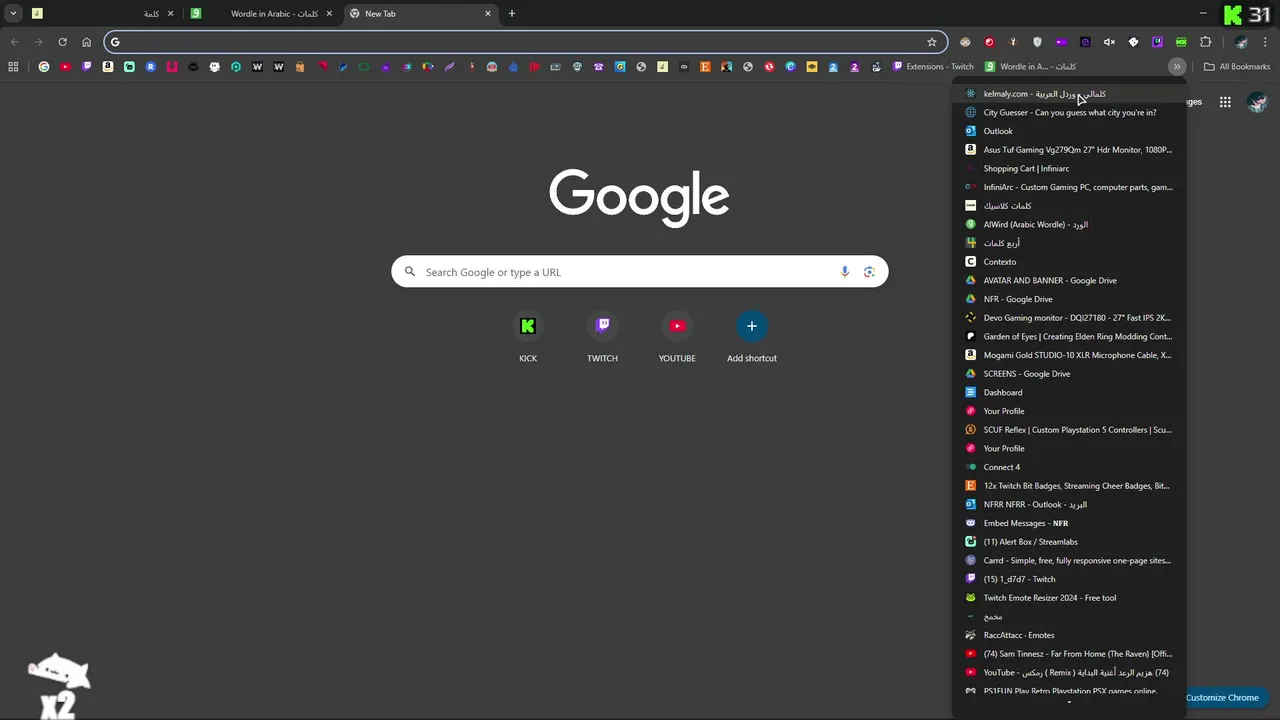Open the Carrd one-page sites bookmark
The width and height of the screenshot is (1280, 720).
coord(1069,560)
